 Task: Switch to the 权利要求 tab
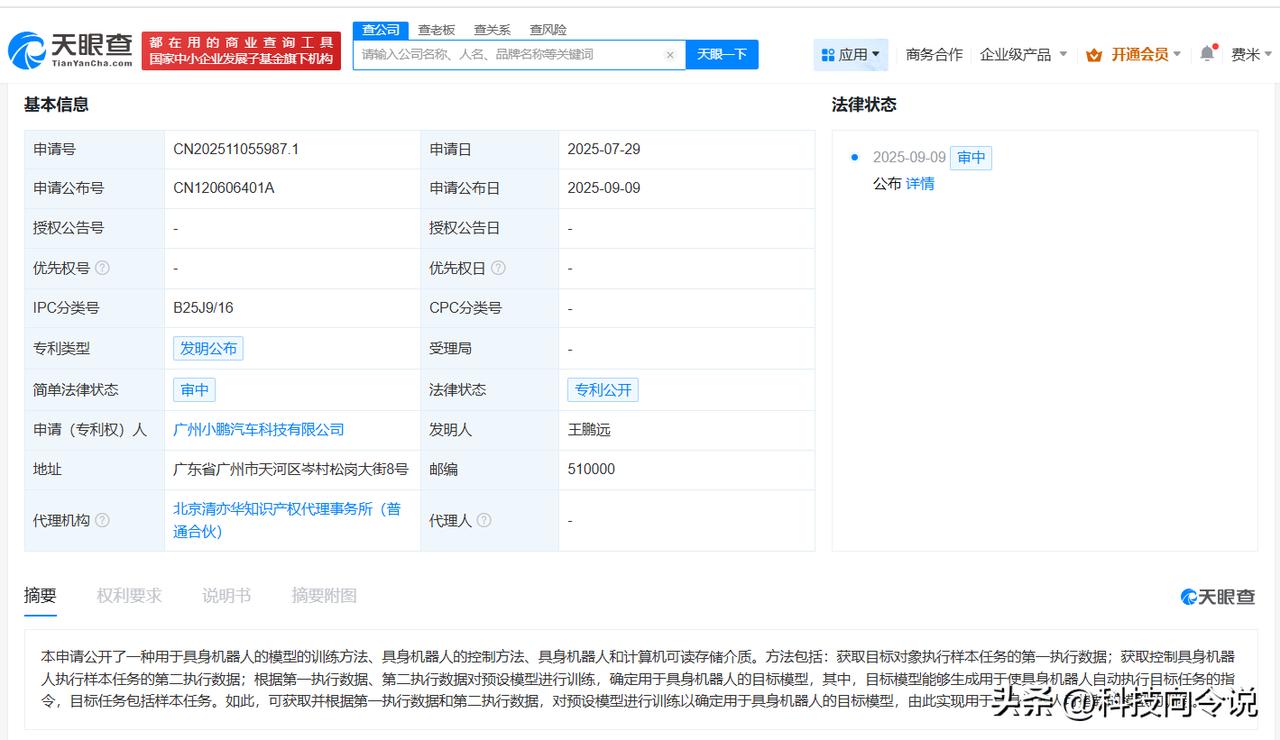pyautogui.click(x=129, y=595)
